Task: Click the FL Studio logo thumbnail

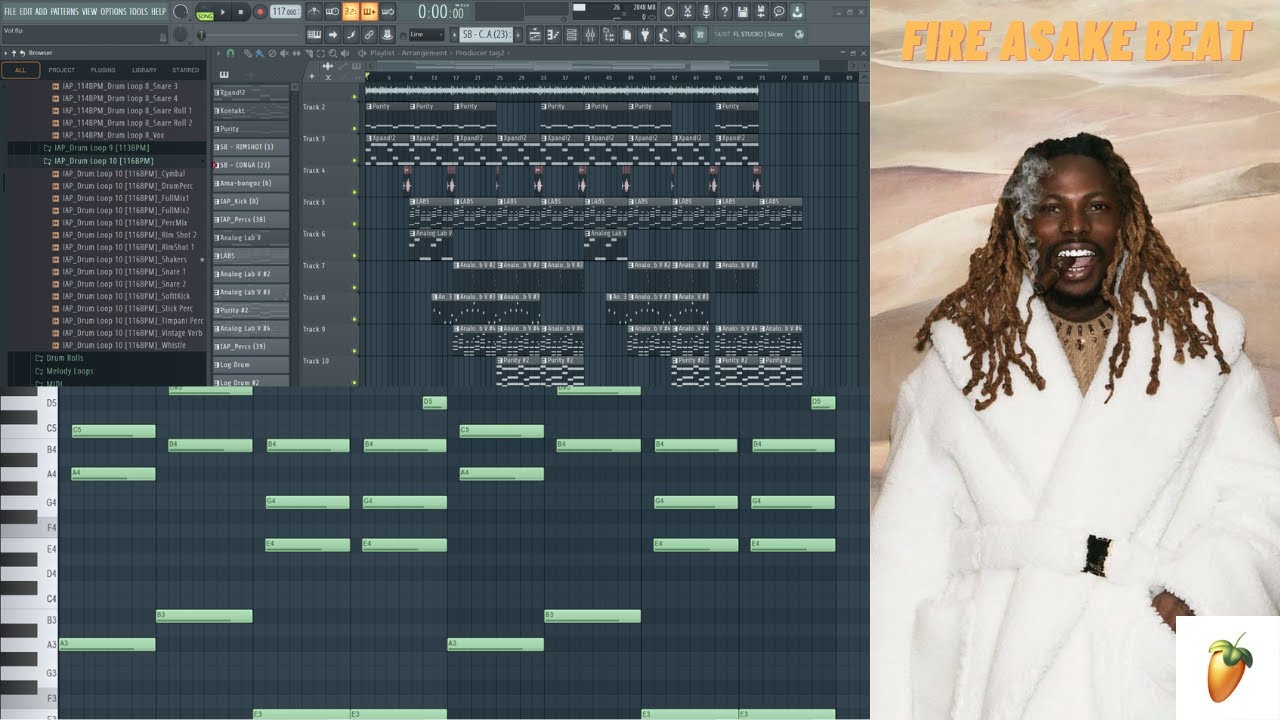Action: click(1228, 668)
